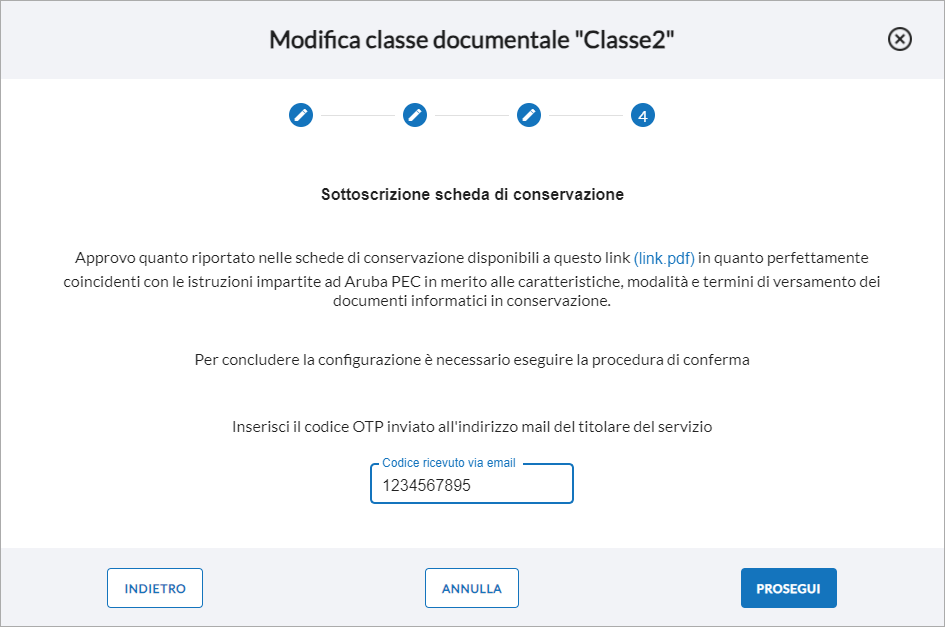Open the second step pencil icon
Viewport: 945px width, 627px height.
point(415,115)
